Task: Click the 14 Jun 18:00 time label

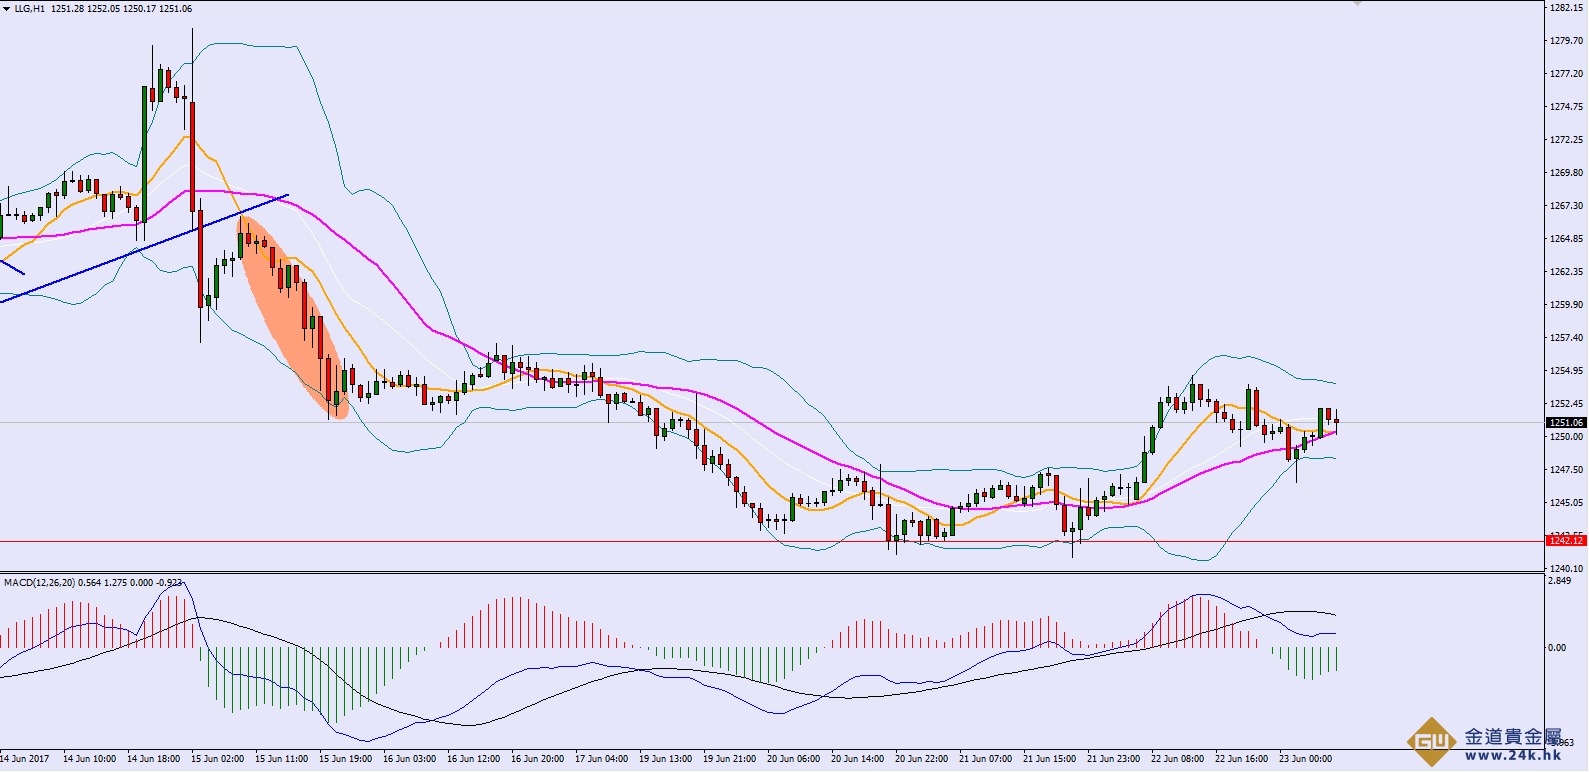Action: (x=153, y=759)
